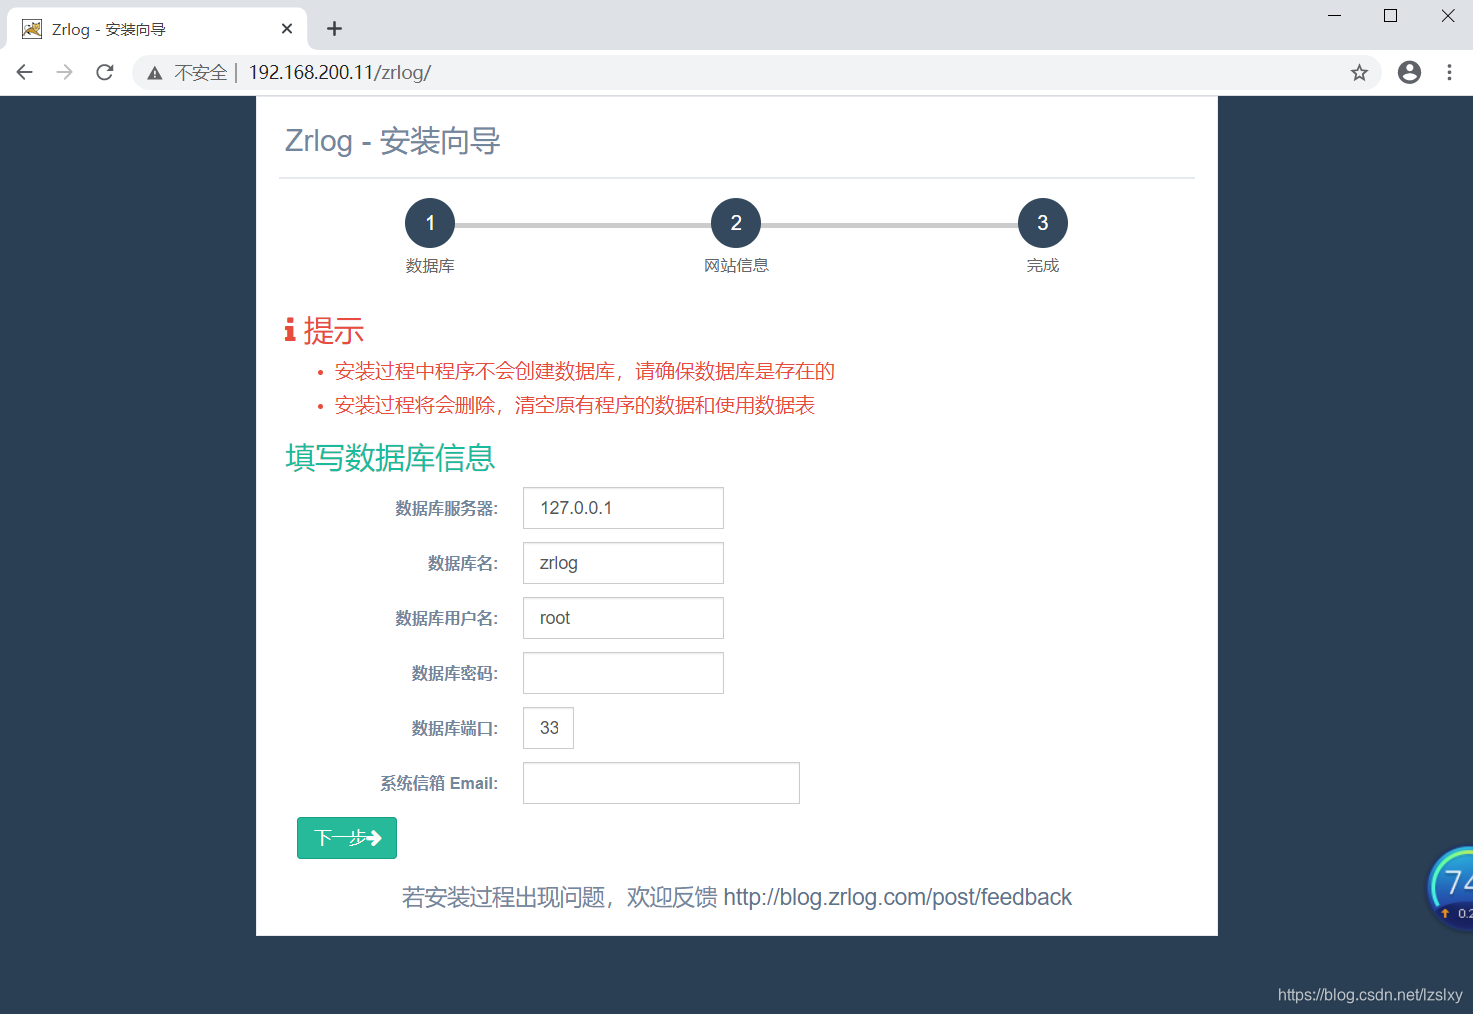Focus the 数据库名 field containing zrlog
This screenshot has width=1473, height=1014.
623,563
